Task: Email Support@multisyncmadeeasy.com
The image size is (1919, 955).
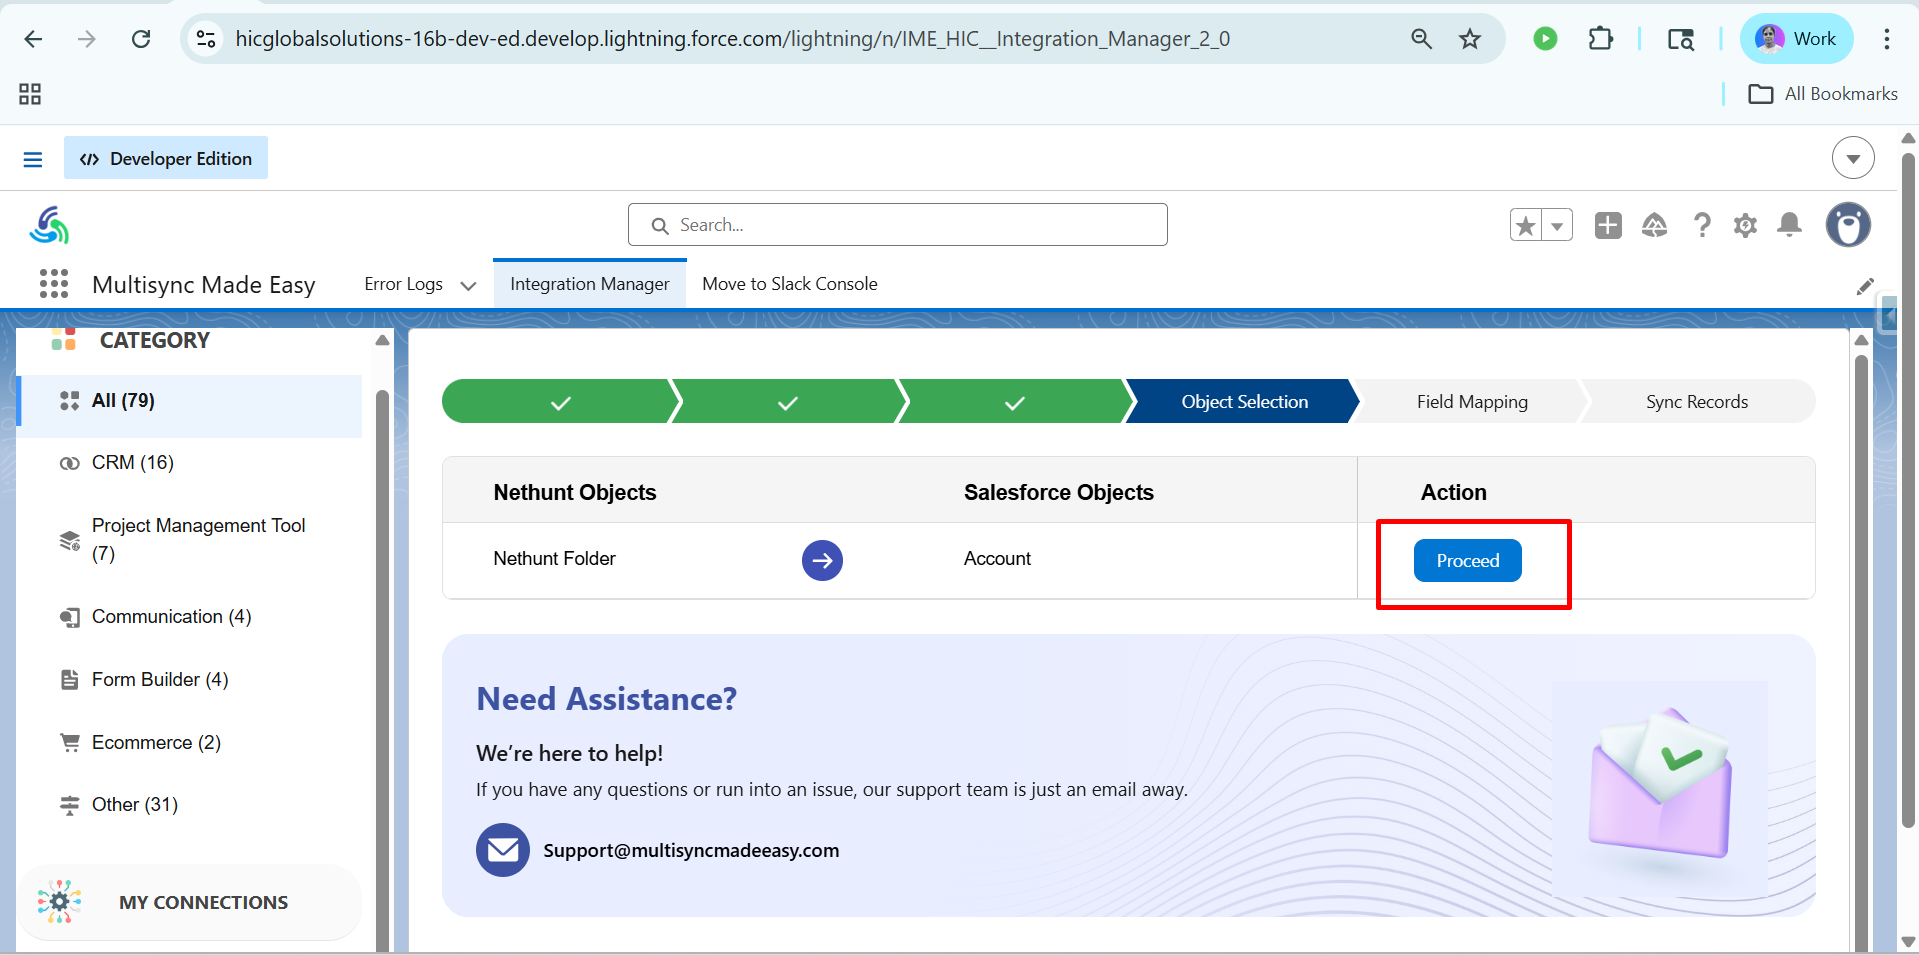Action: point(691,851)
